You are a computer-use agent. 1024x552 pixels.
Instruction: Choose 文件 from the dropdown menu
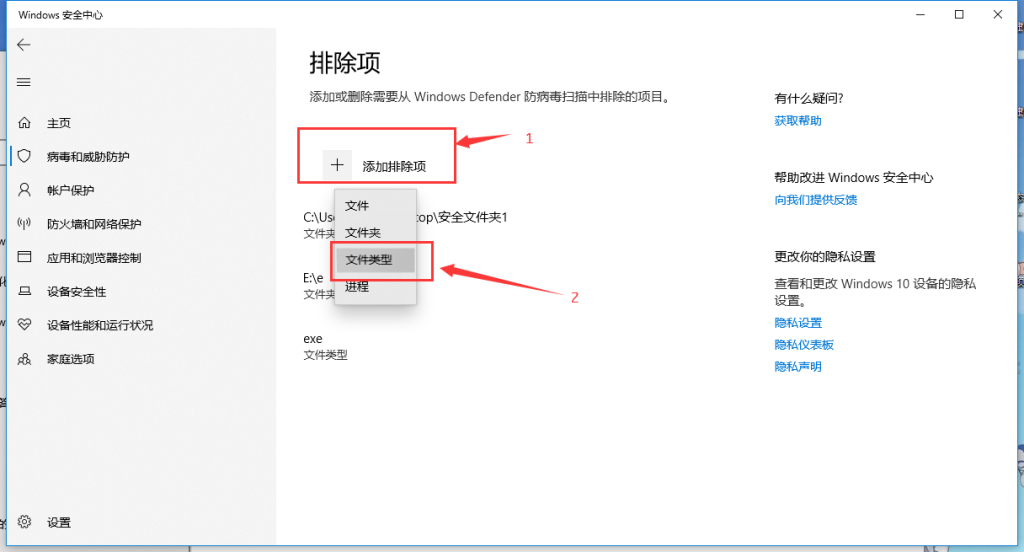point(376,206)
